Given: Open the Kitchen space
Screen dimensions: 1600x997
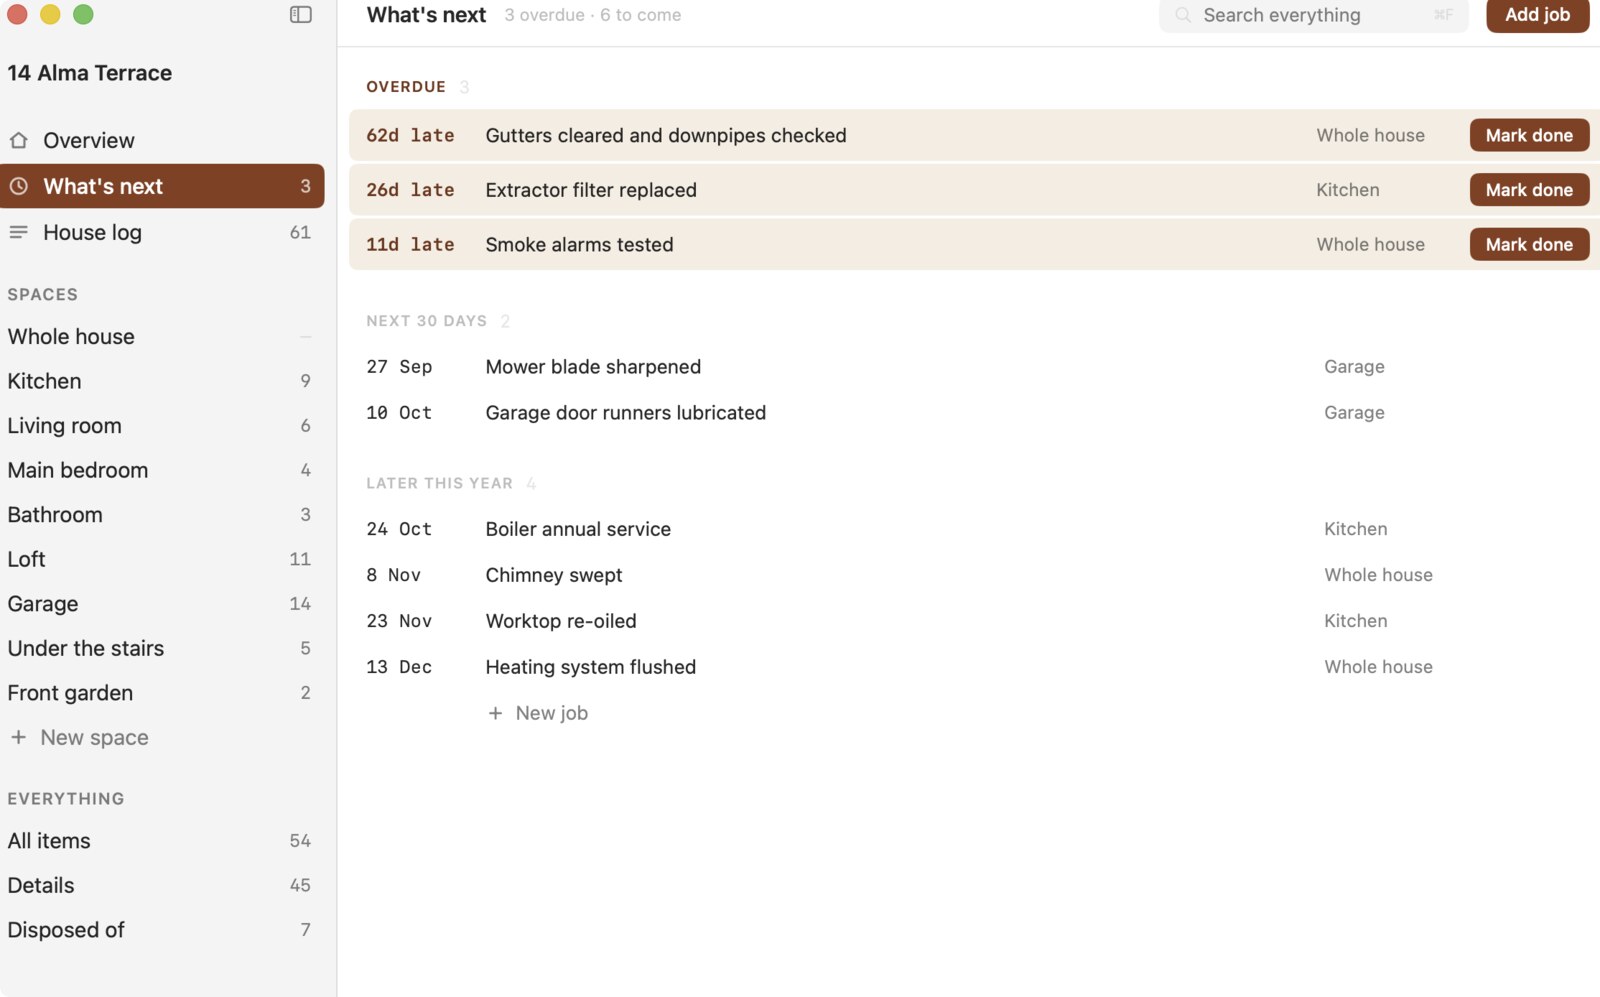Looking at the screenshot, I should click(162, 381).
